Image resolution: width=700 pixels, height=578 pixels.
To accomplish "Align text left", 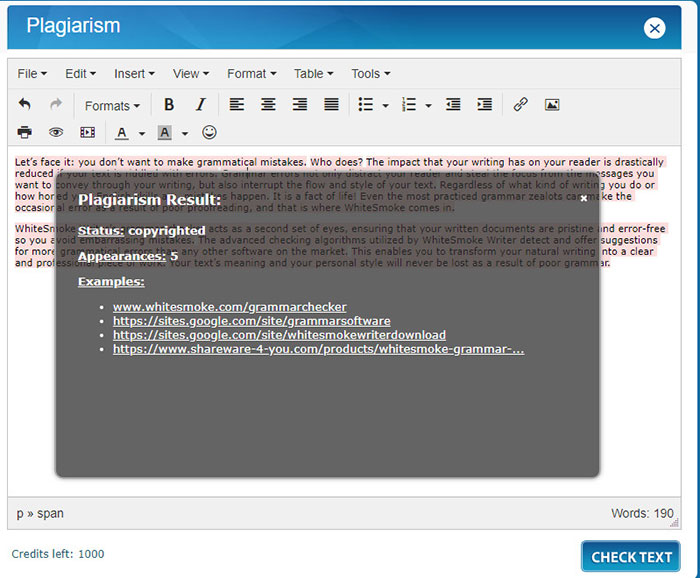I will 237,105.
